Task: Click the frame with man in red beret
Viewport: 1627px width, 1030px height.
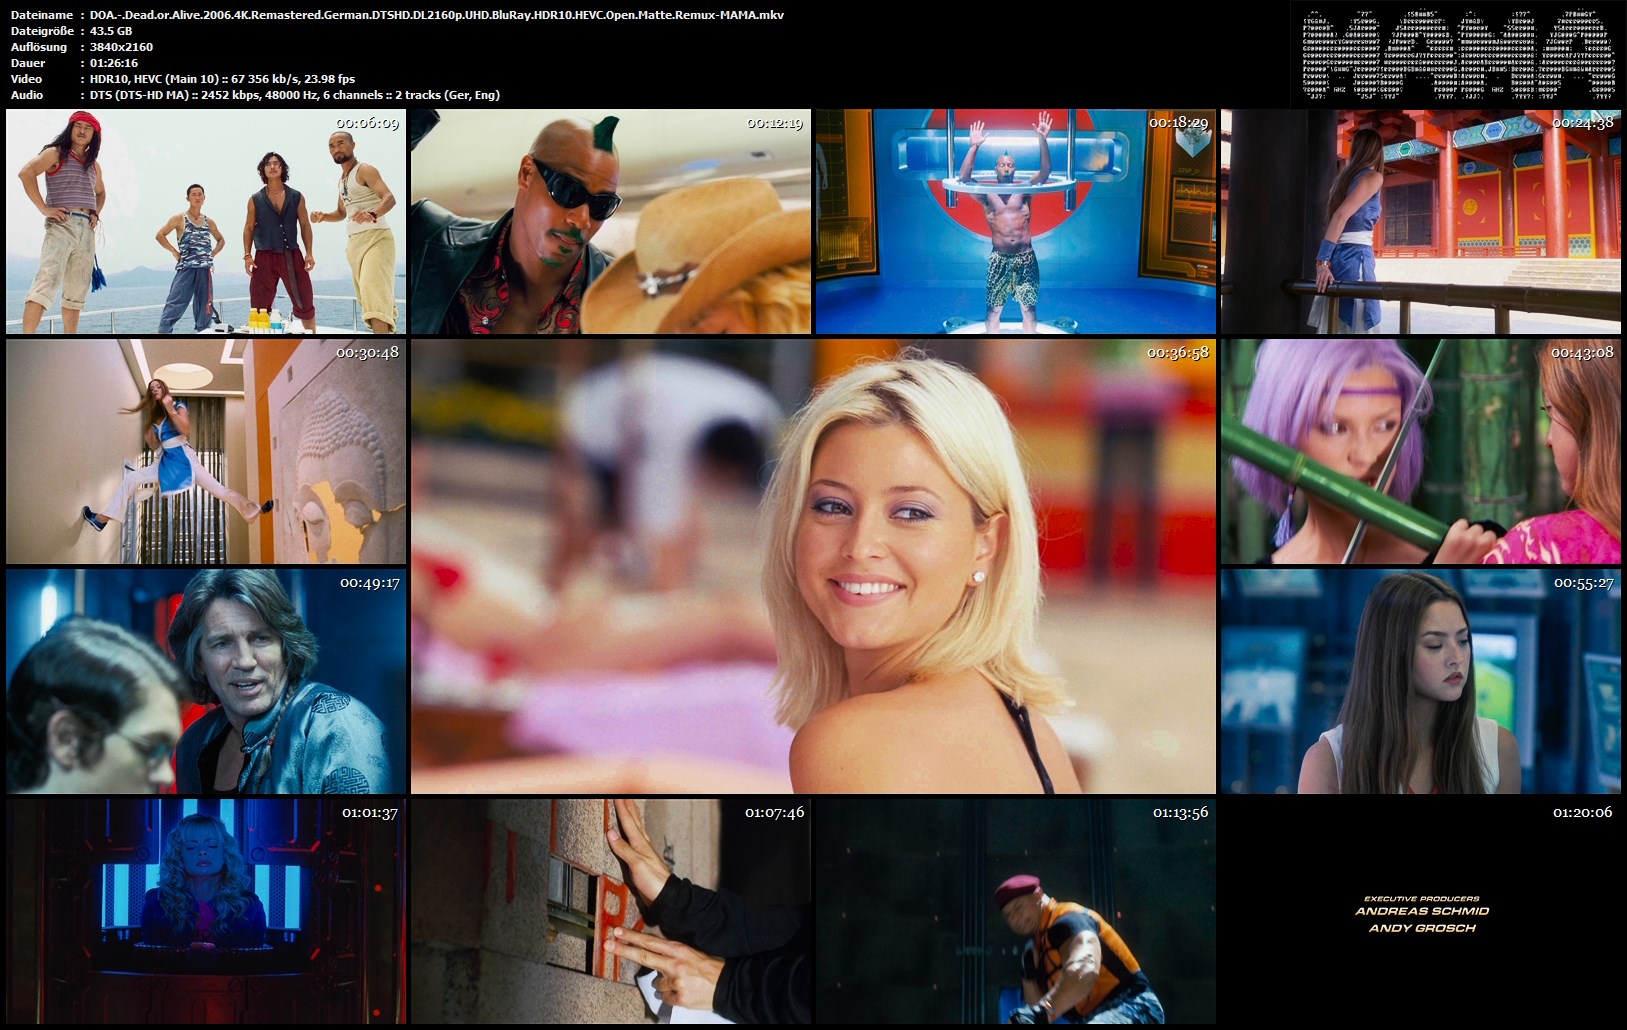Action: click(1015, 910)
